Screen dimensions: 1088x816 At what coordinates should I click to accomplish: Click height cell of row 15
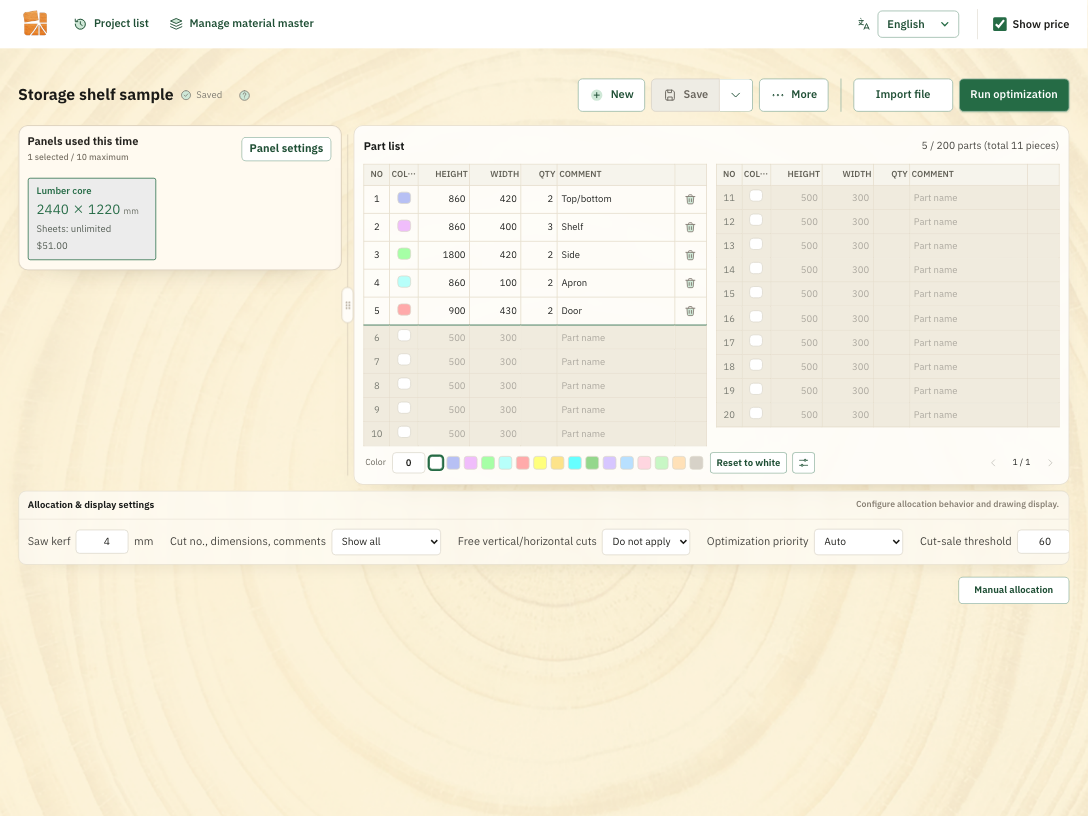pos(797,294)
